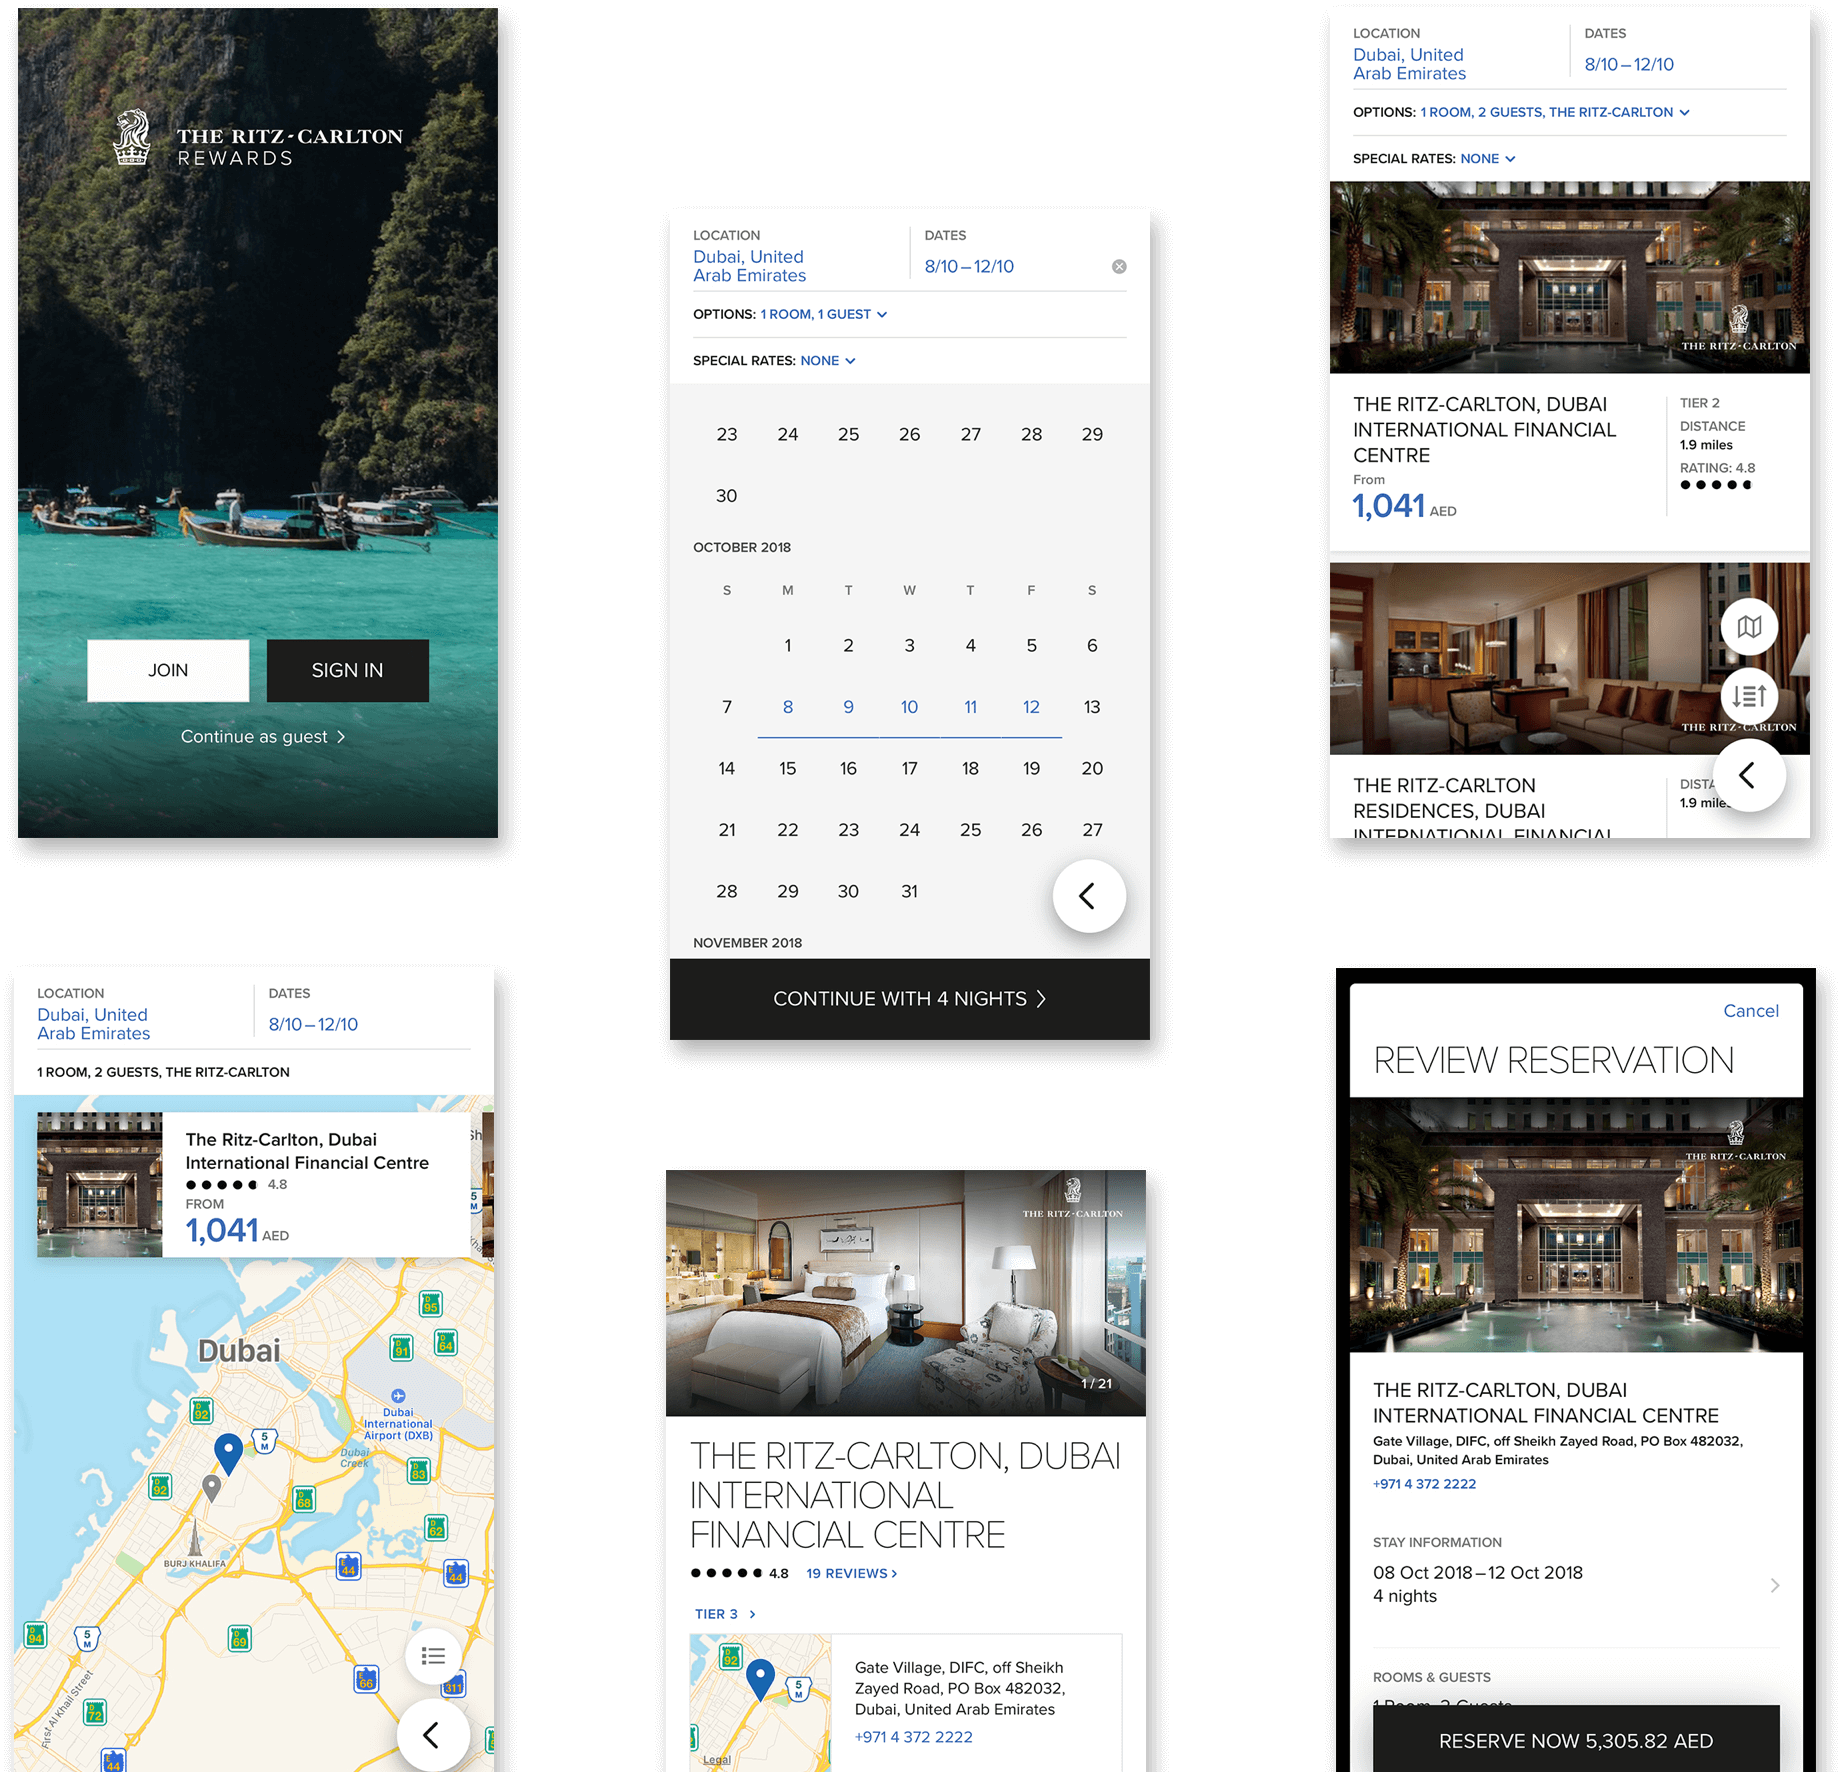Image resolution: width=1842 pixels, height=1772 pixels.
Task: Expand SPECIAL RATES dropdown on results screen
Action: point(1488,159)
